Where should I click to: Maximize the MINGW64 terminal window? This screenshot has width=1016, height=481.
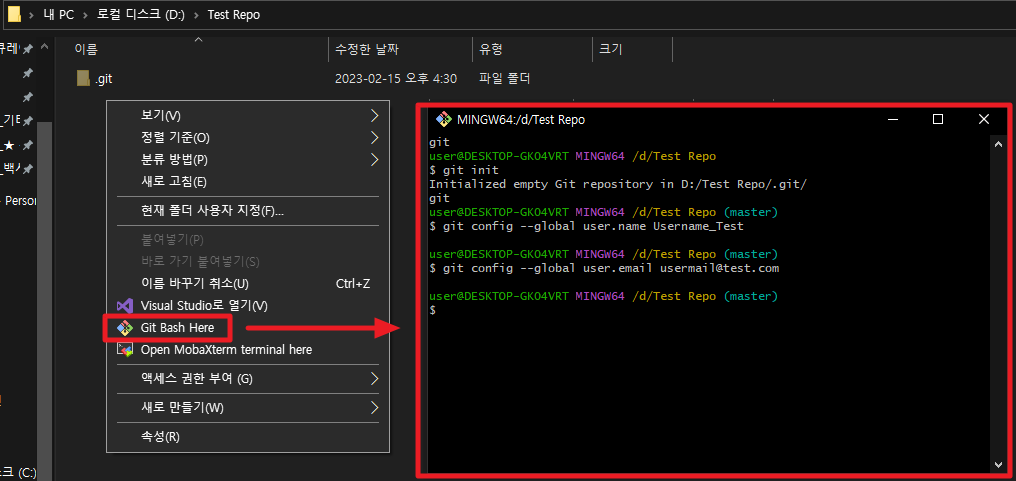[938, 119]
